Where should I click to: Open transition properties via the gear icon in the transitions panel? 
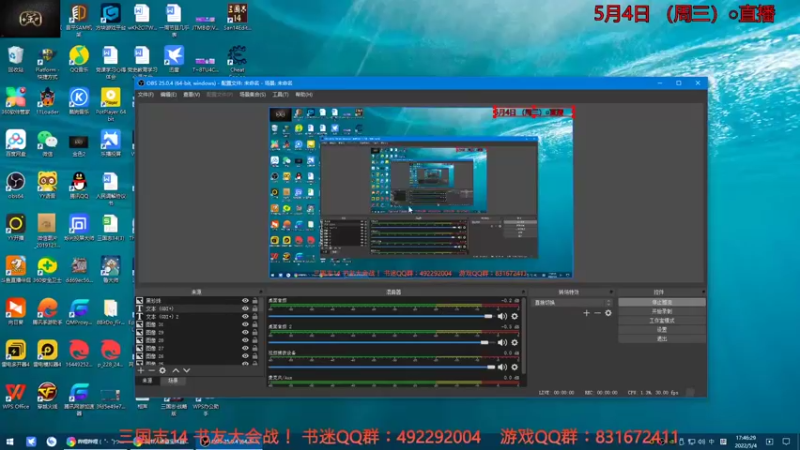coord(608,313)
